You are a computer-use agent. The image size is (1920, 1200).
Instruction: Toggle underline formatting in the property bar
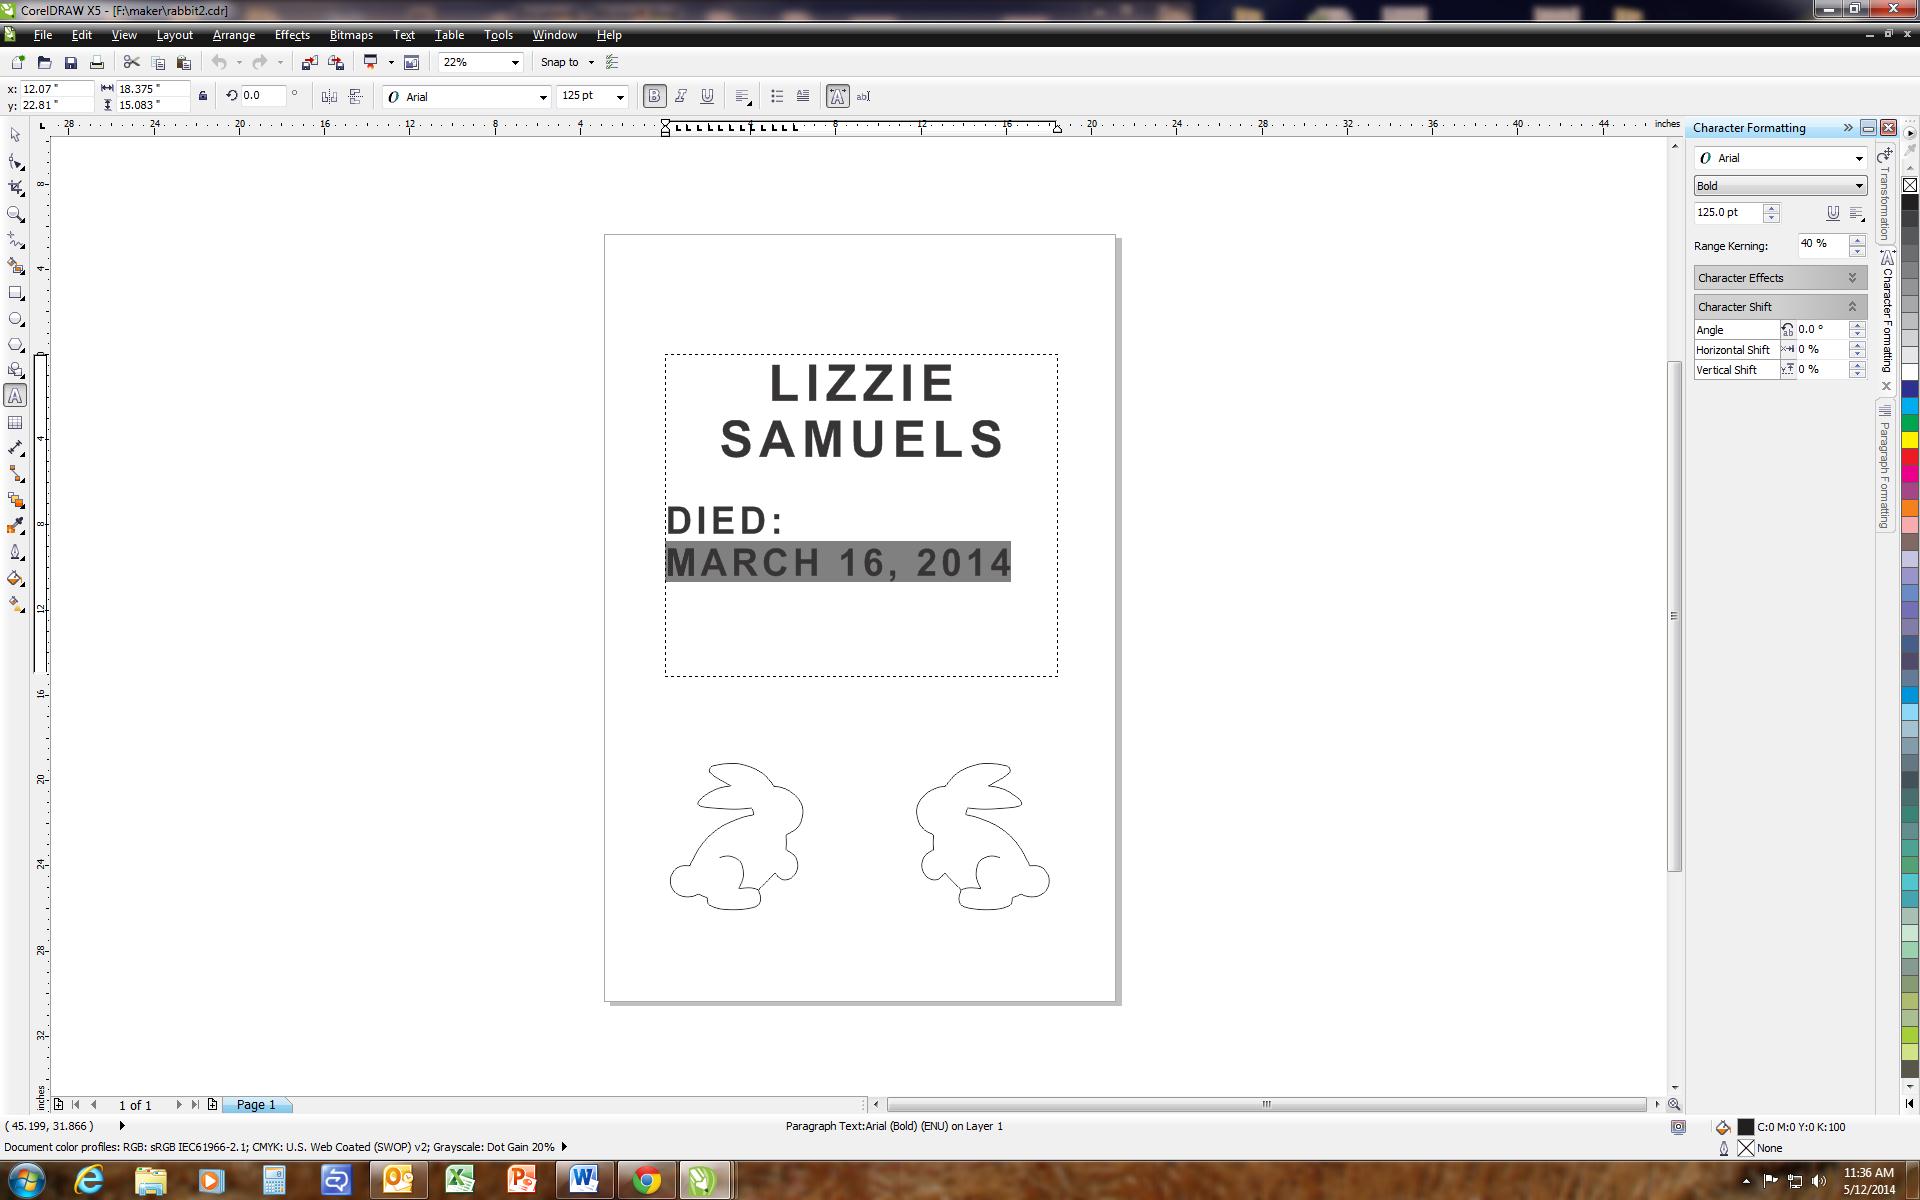click(x=708, y=96)
